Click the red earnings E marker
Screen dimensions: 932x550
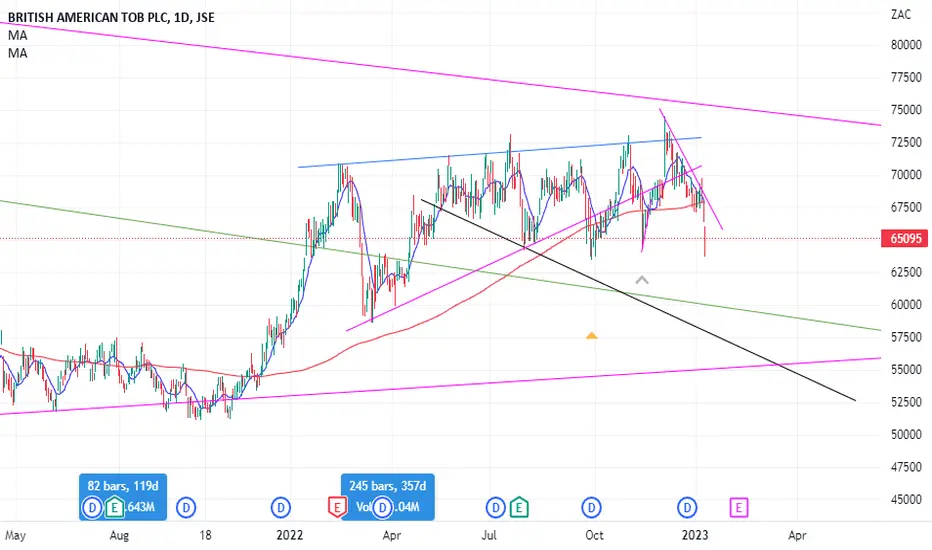(337, 508)
